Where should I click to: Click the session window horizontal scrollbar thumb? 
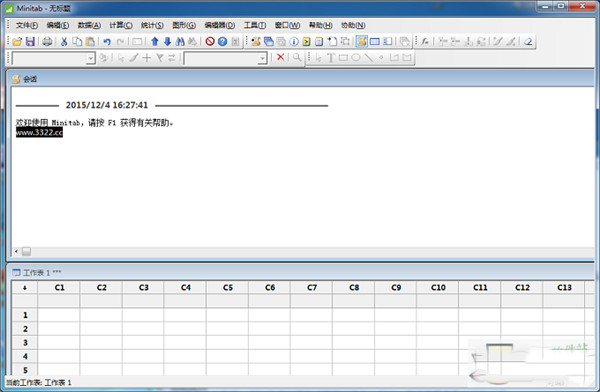(26, 252)
